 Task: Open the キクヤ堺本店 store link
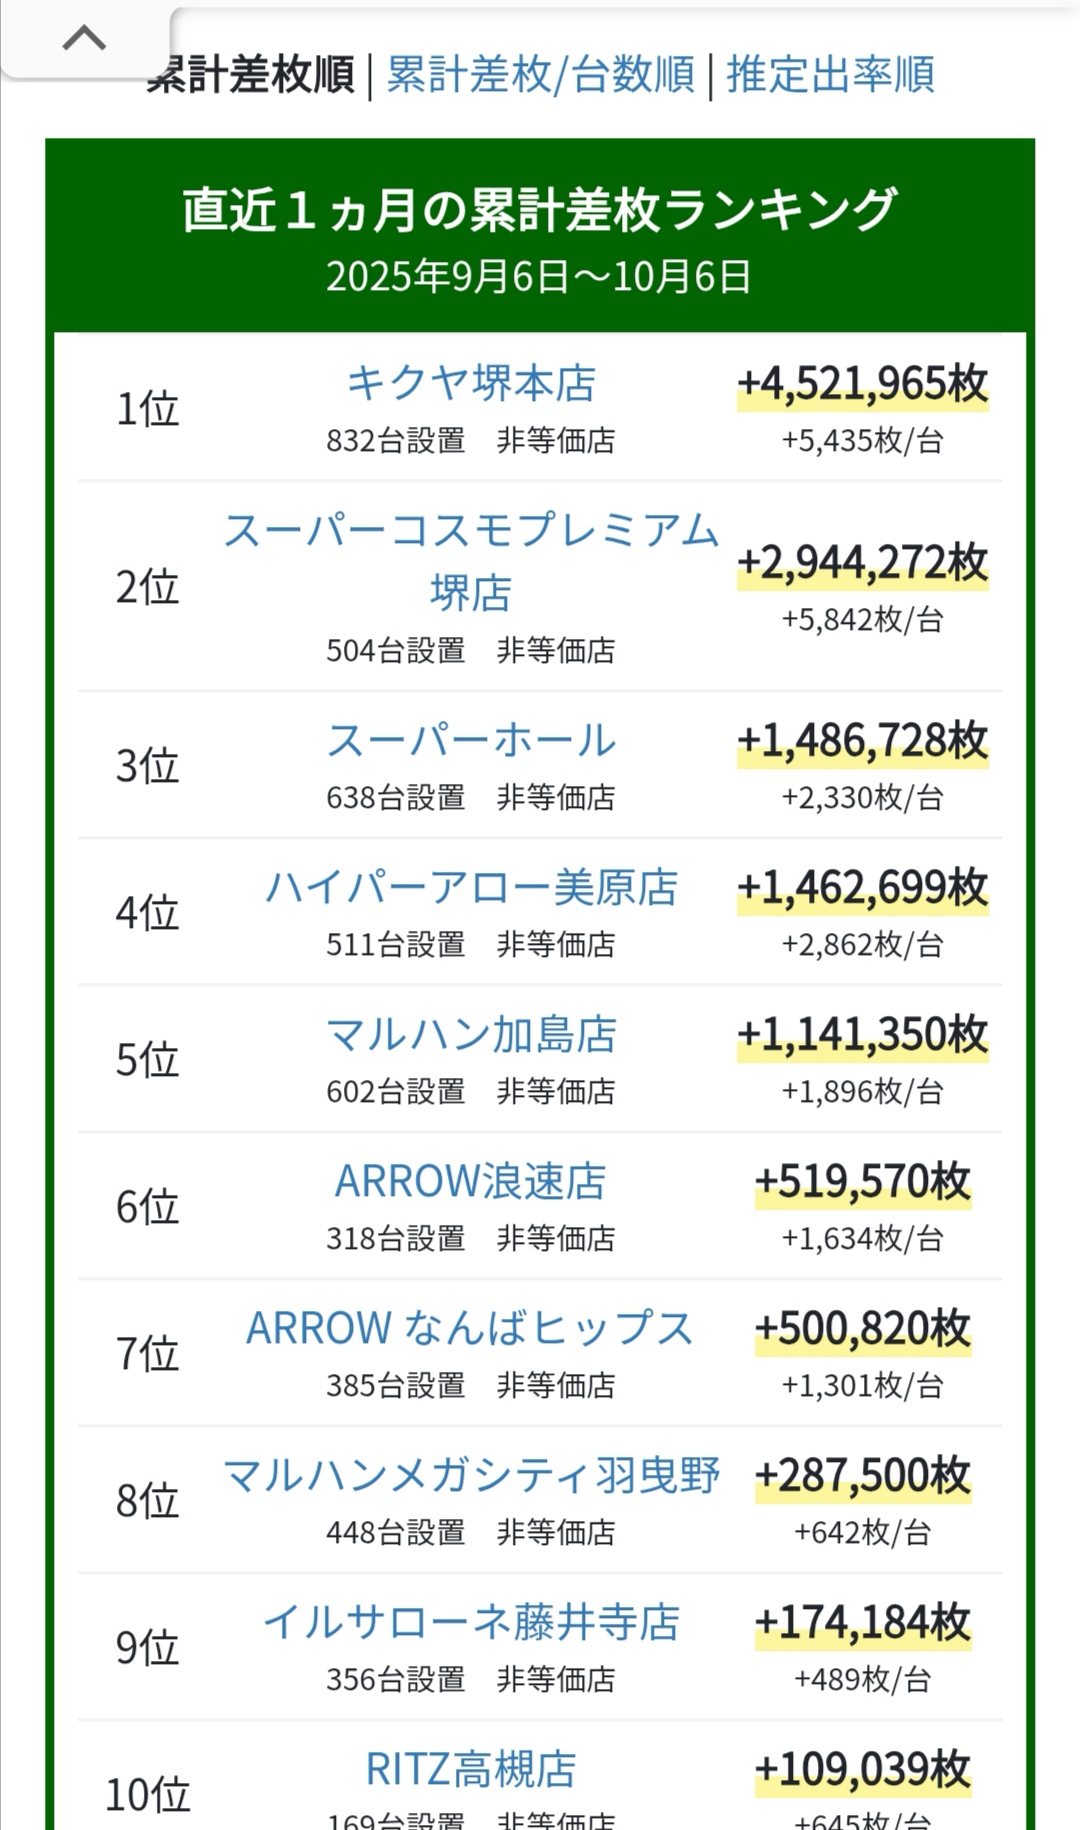tap(471, 384)
